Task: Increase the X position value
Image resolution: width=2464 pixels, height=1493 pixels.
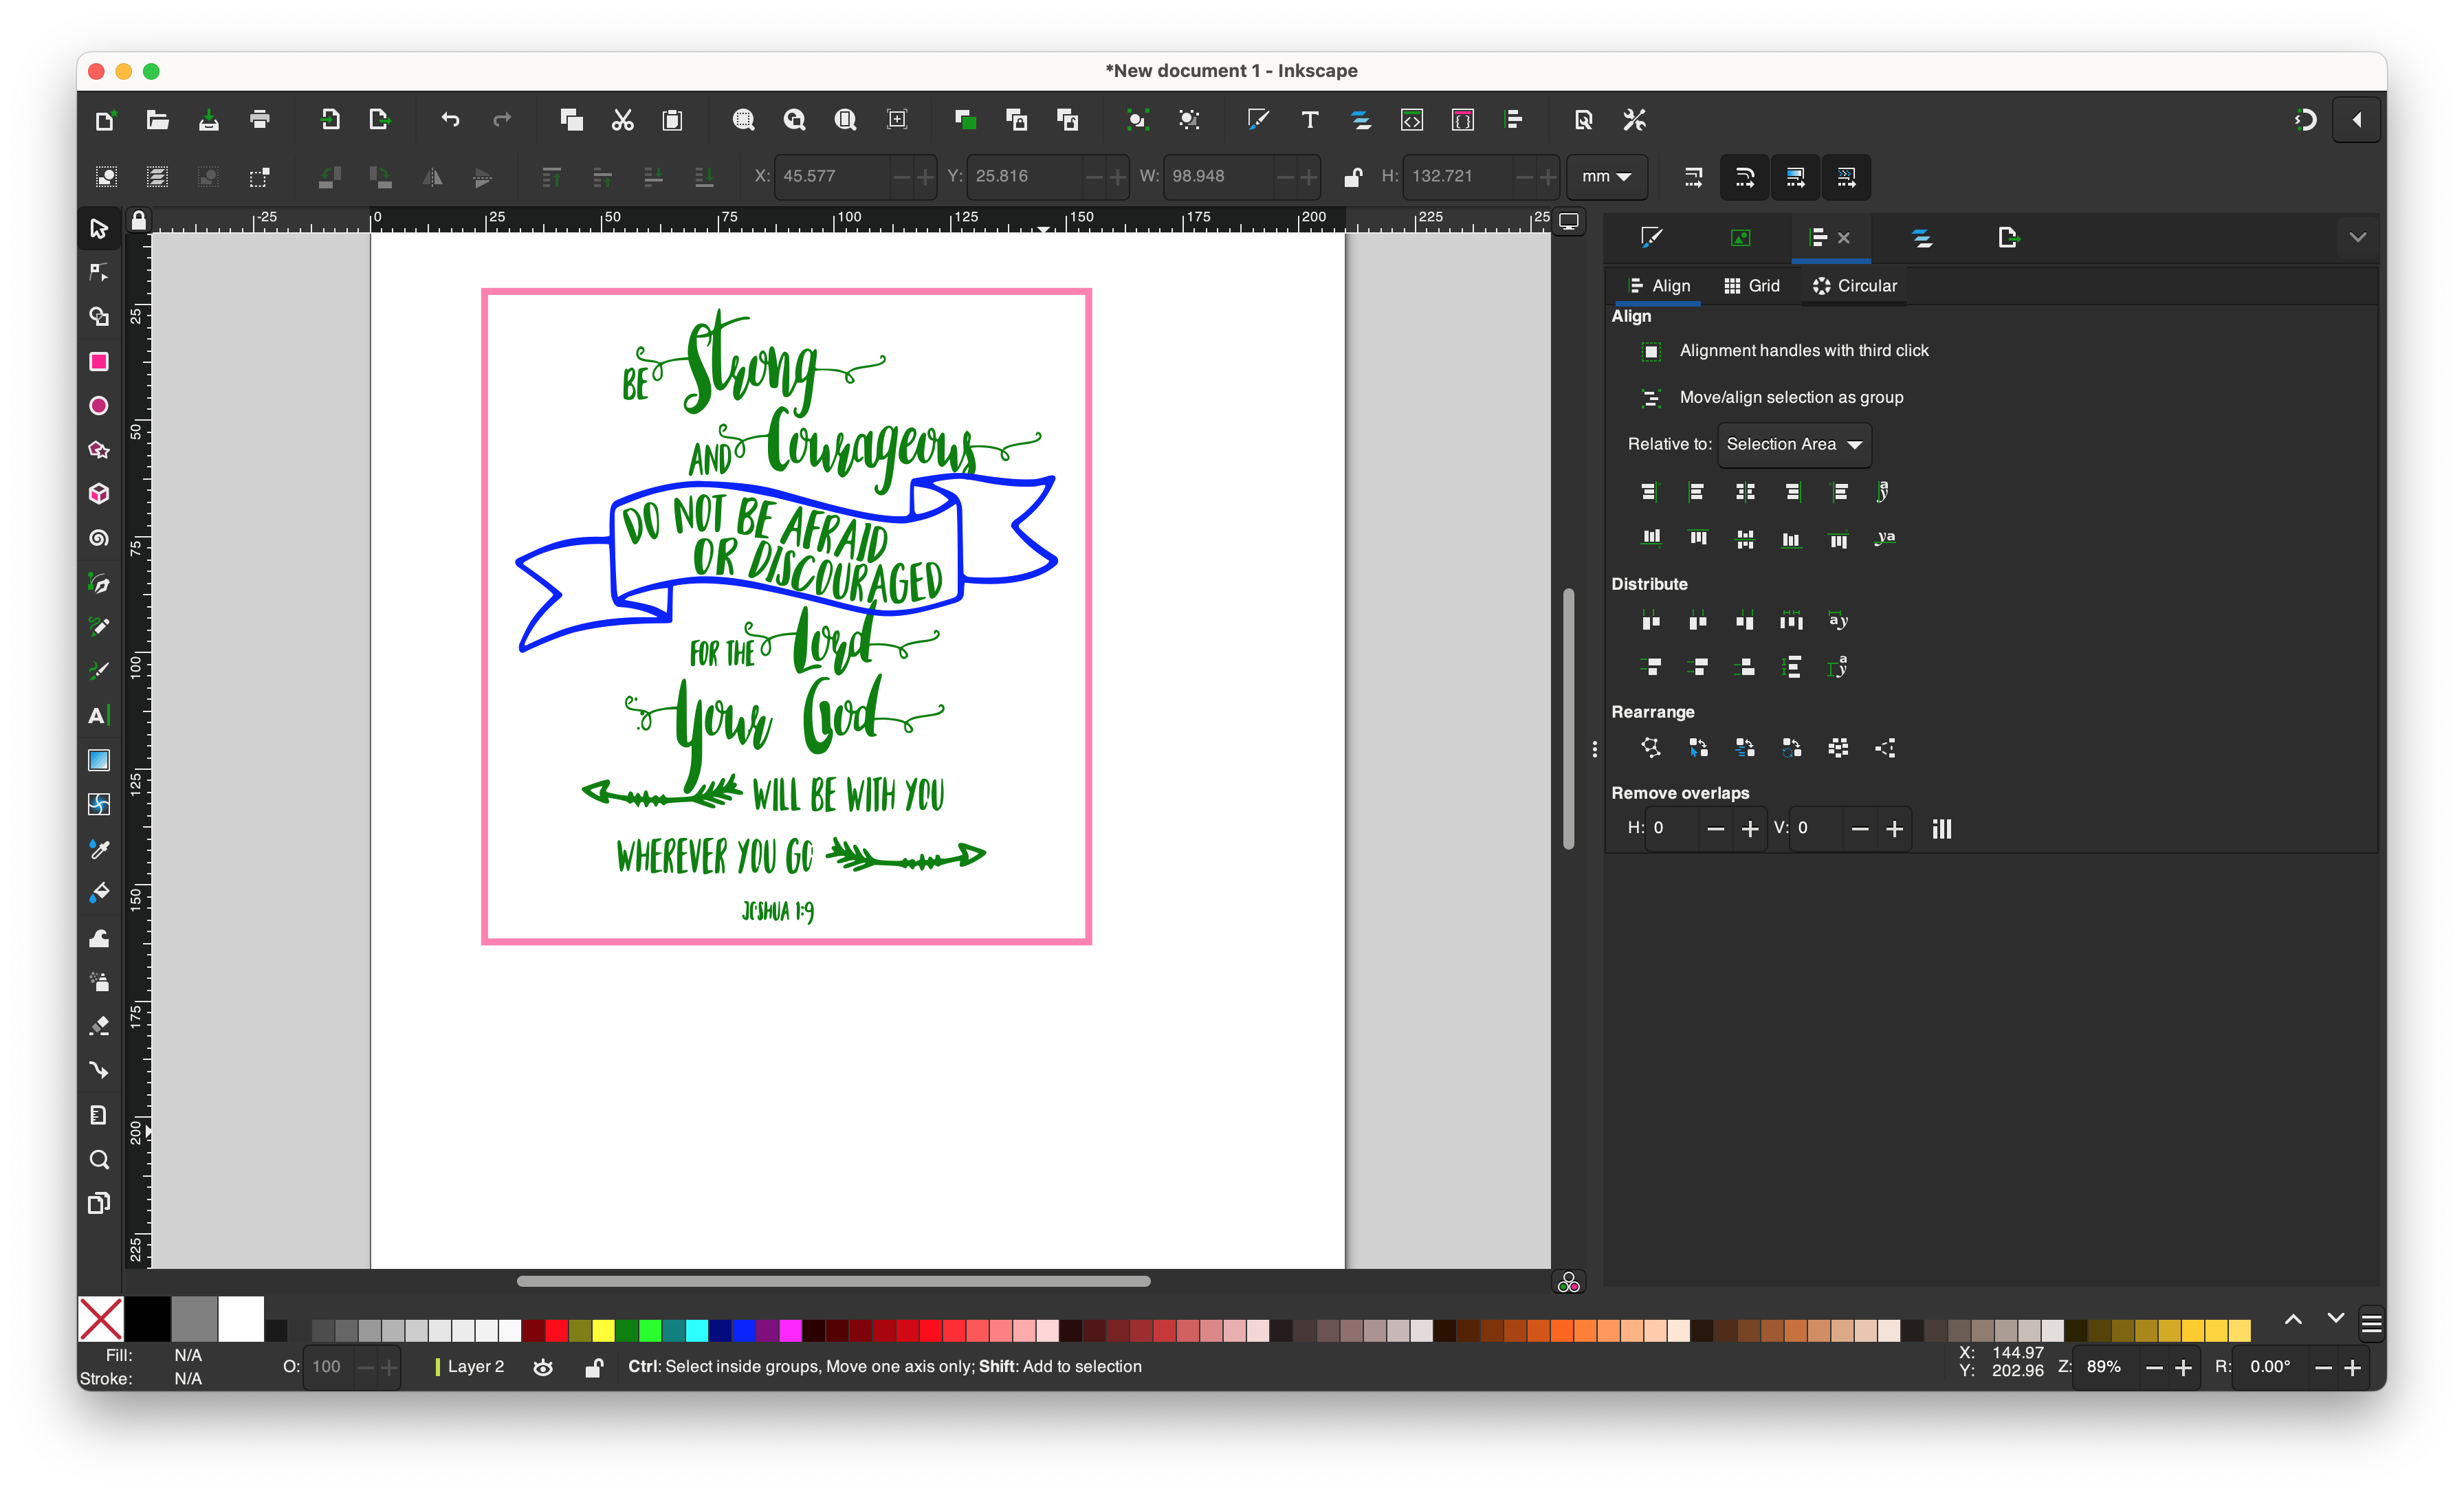Action: point(926,177)
